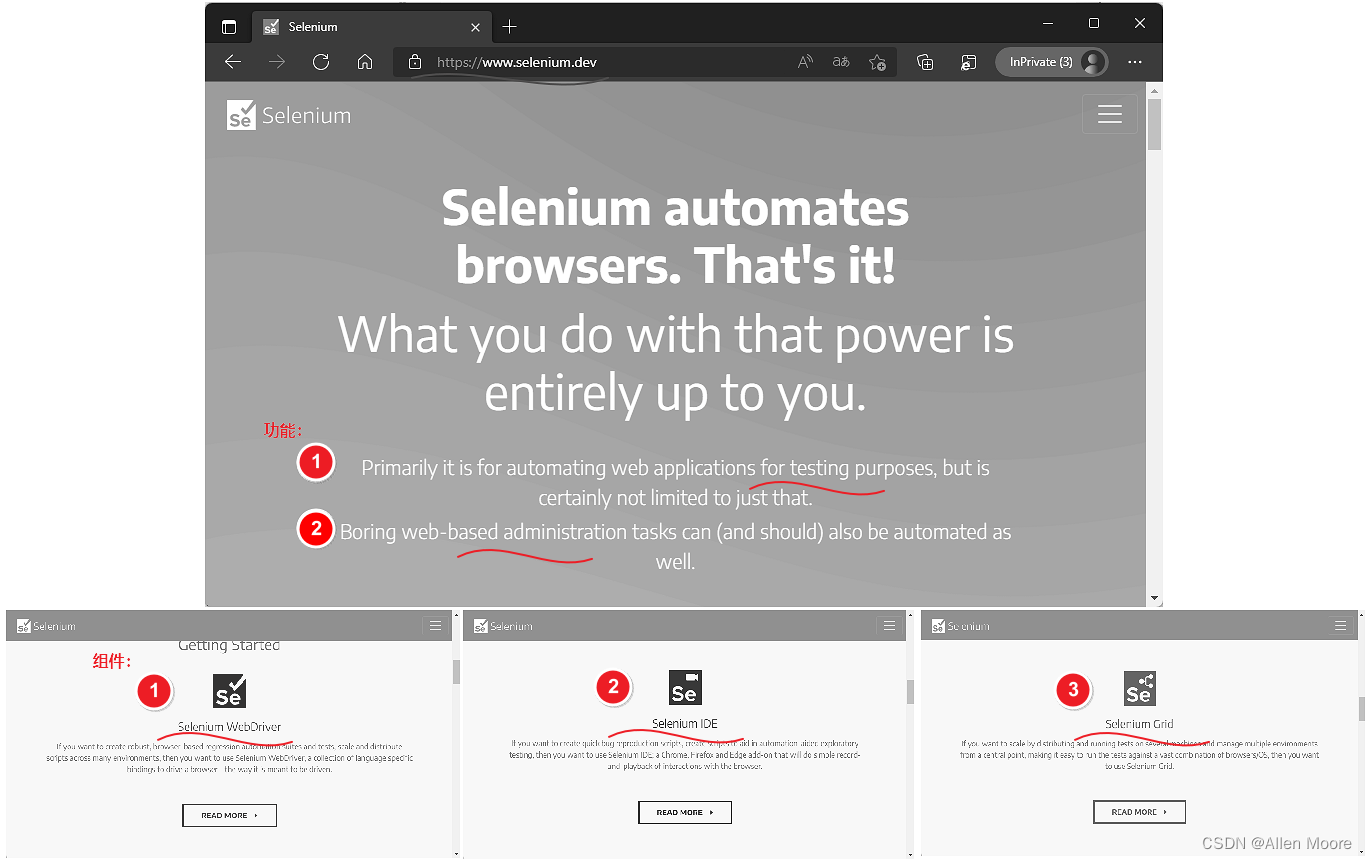1367x859 pixels.
Task: Go back to previous page
Action: pos(233,62)
